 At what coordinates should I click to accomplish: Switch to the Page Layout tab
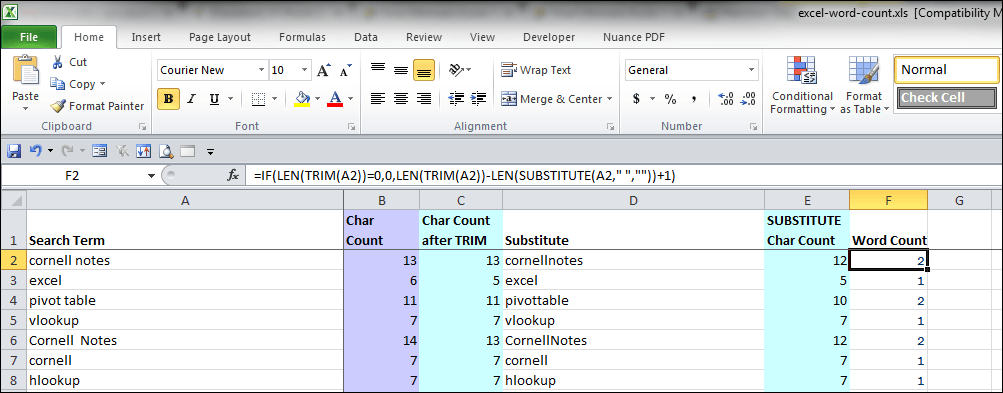(220, 37)
